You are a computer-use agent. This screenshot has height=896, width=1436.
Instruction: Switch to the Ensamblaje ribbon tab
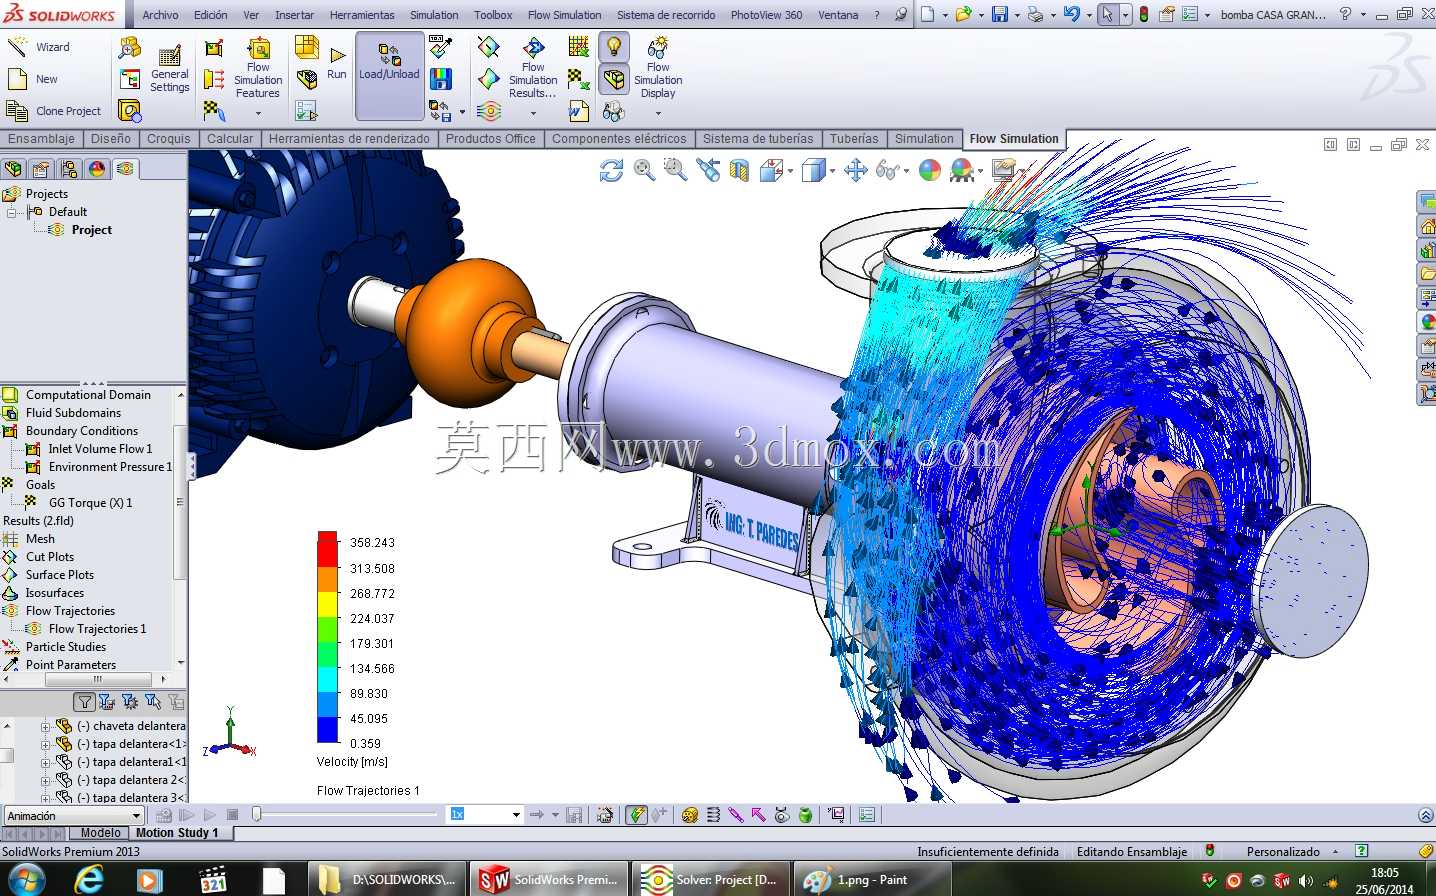pos(42,139)
